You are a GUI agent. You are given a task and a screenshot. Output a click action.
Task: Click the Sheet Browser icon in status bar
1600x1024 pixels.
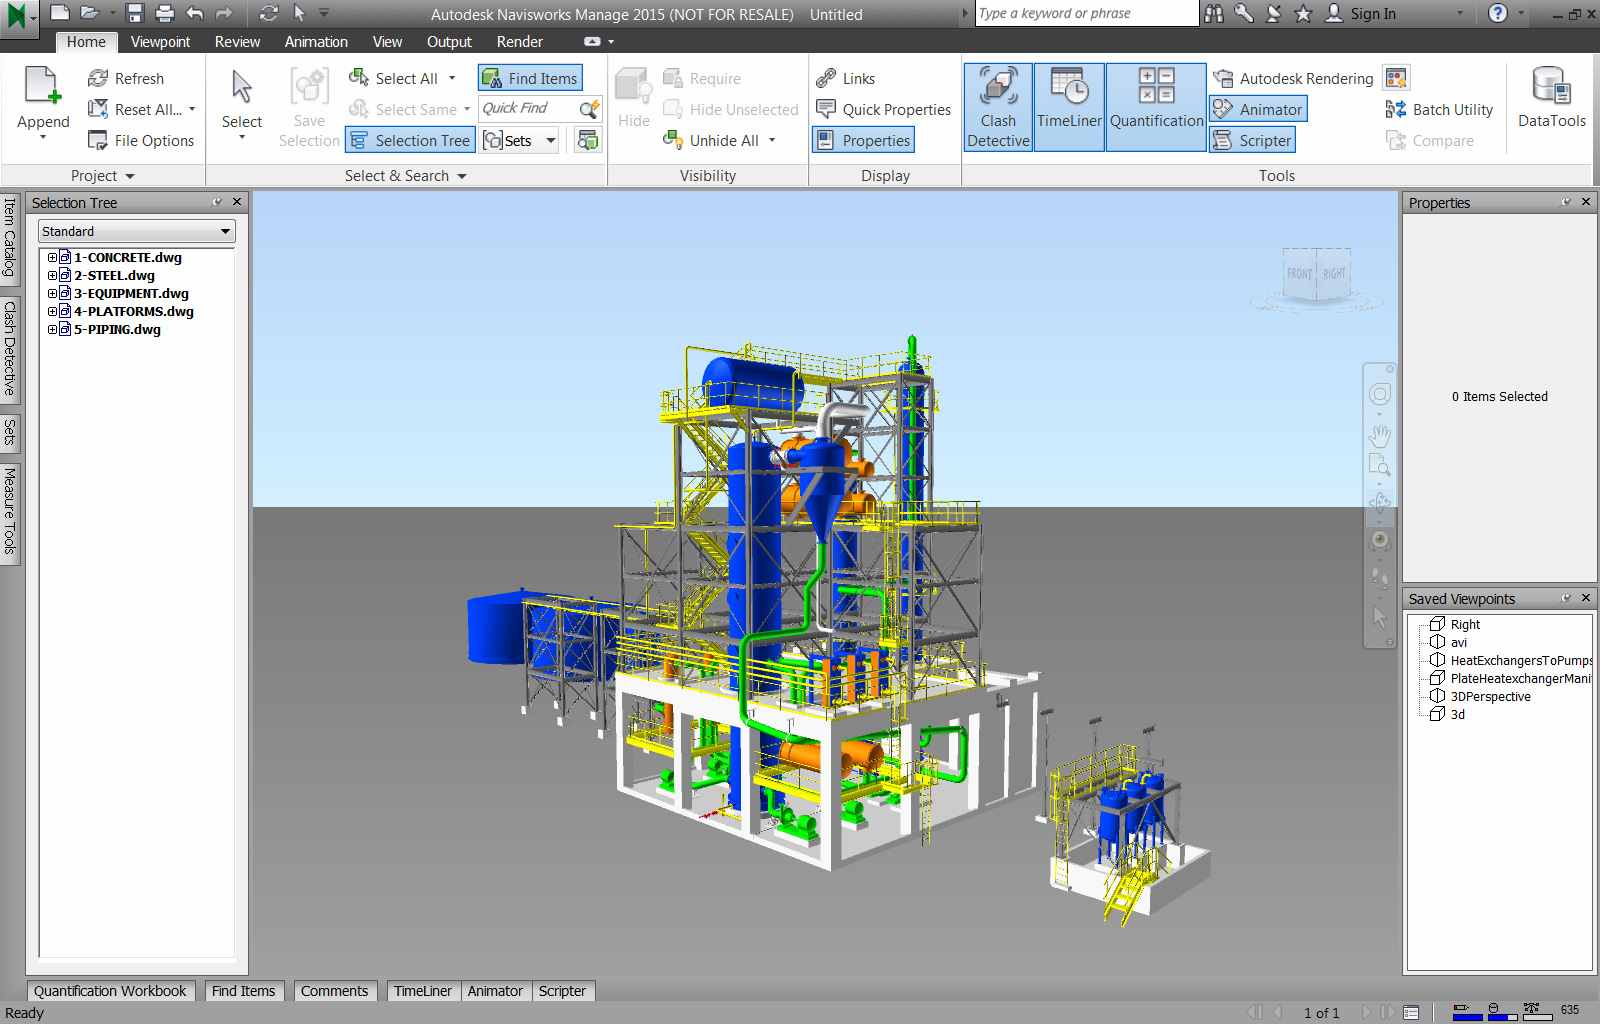(1411, 1012)
